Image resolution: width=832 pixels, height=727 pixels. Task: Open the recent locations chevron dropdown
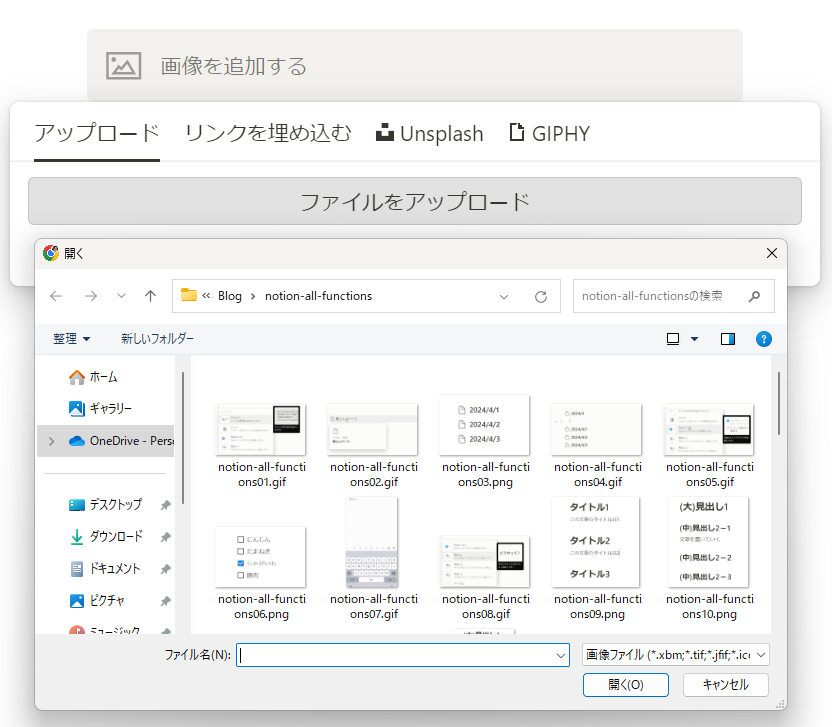[x=122, y=296]
